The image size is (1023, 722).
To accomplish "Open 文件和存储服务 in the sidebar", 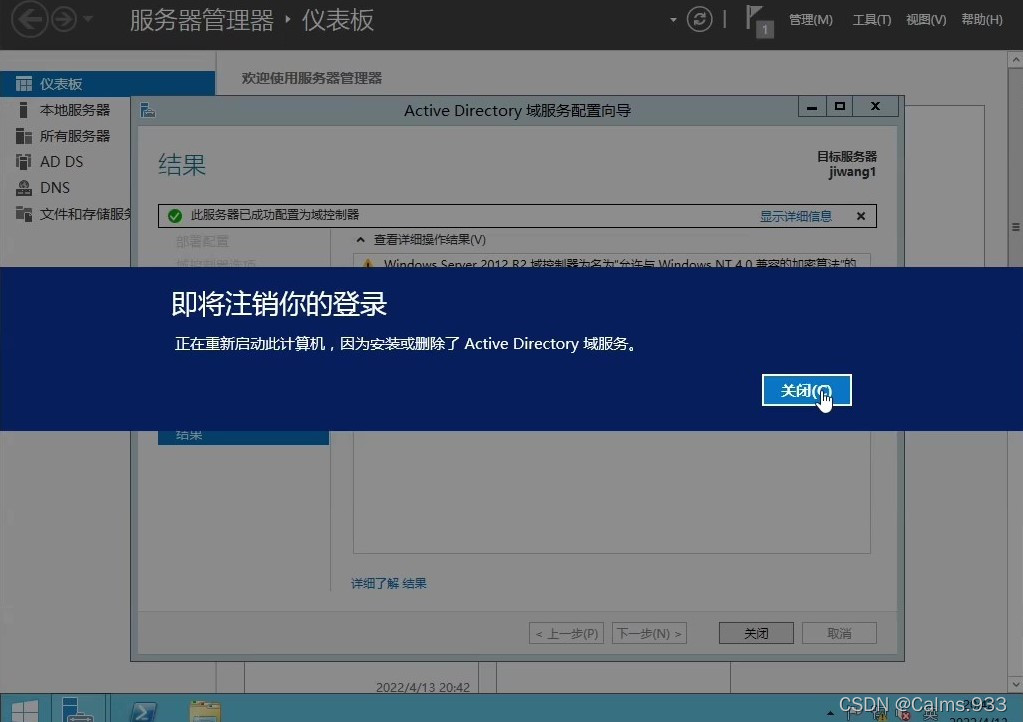I will [x=85, y=214].
